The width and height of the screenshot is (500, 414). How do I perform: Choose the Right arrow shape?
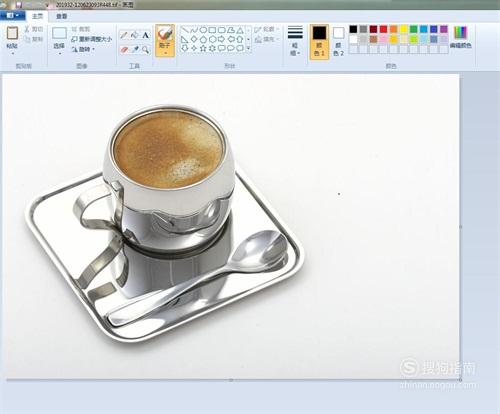click(x=221, y=39)
